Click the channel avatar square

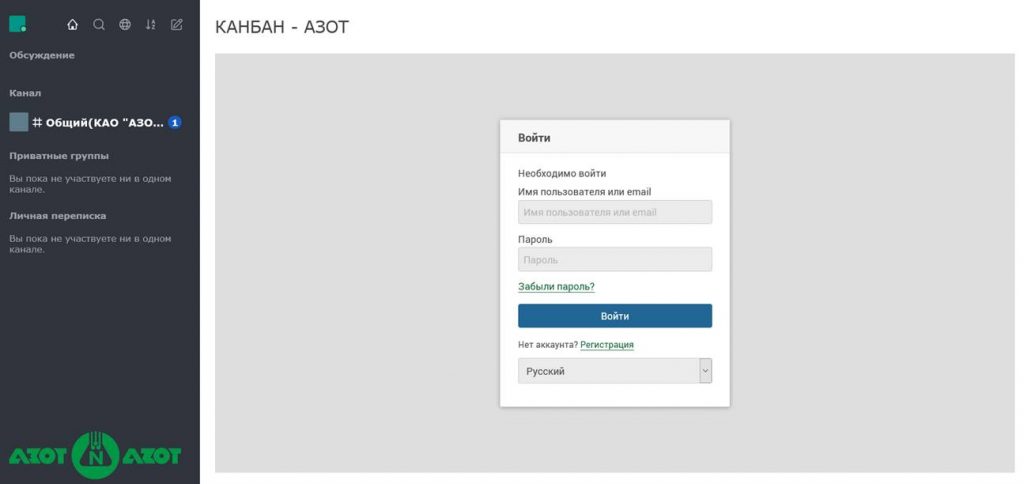click(18, 122)
